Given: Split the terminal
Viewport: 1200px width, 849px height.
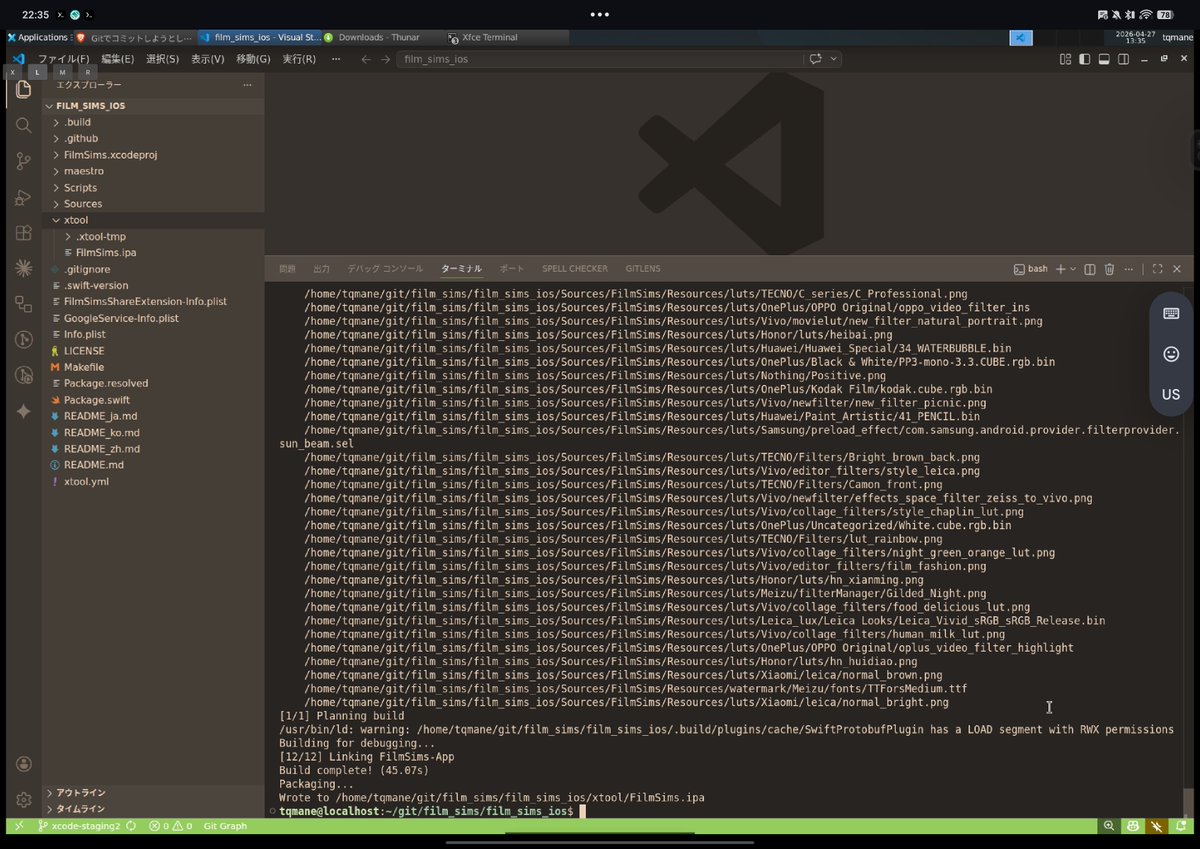Looking at the screenshot, I should (1090, 269).
